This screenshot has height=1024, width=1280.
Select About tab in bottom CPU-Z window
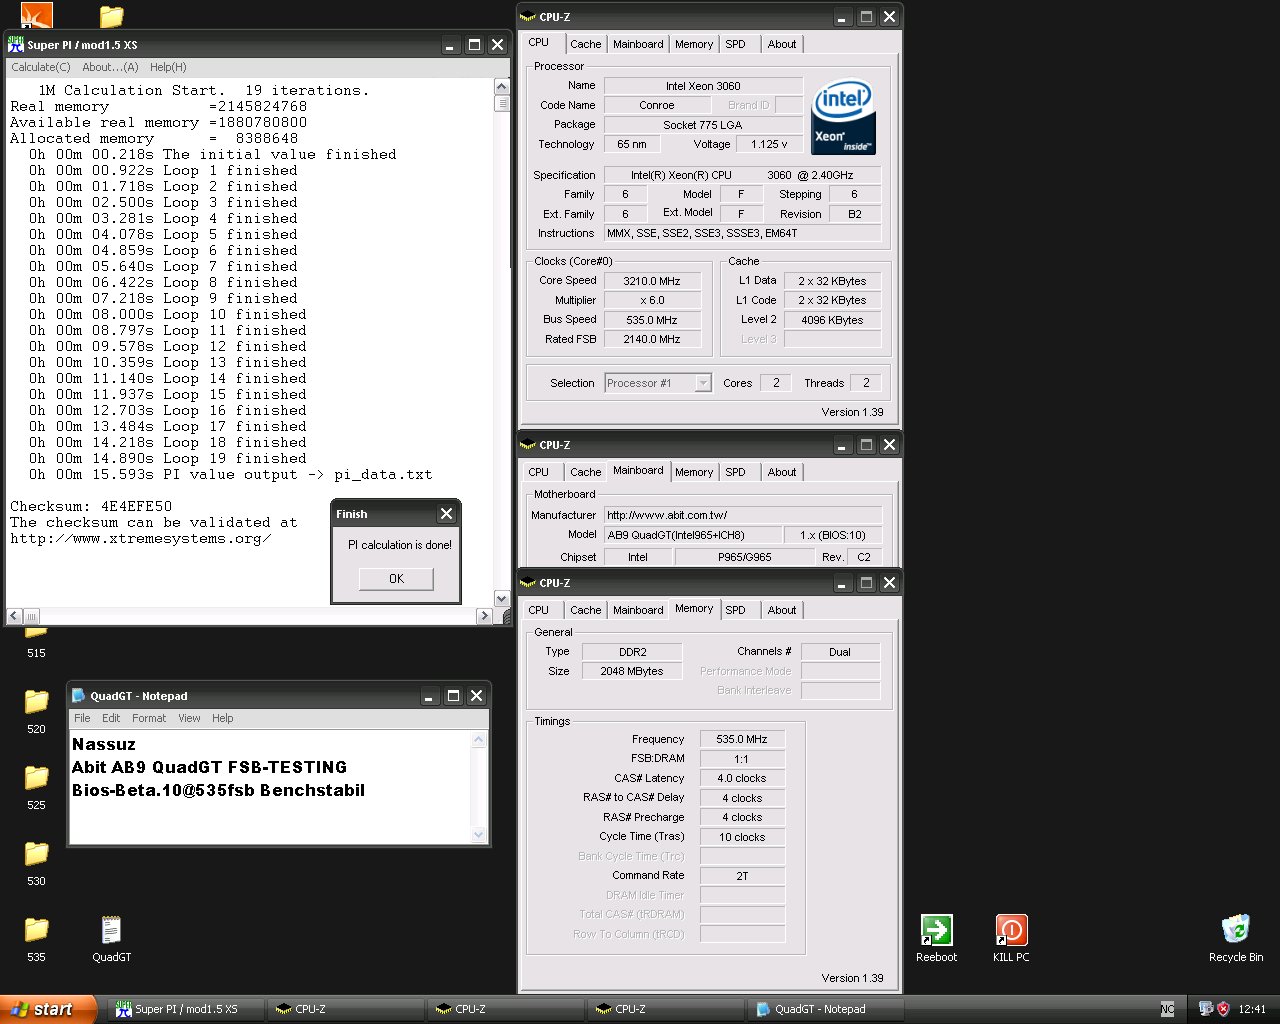click(x=782, y=610)
